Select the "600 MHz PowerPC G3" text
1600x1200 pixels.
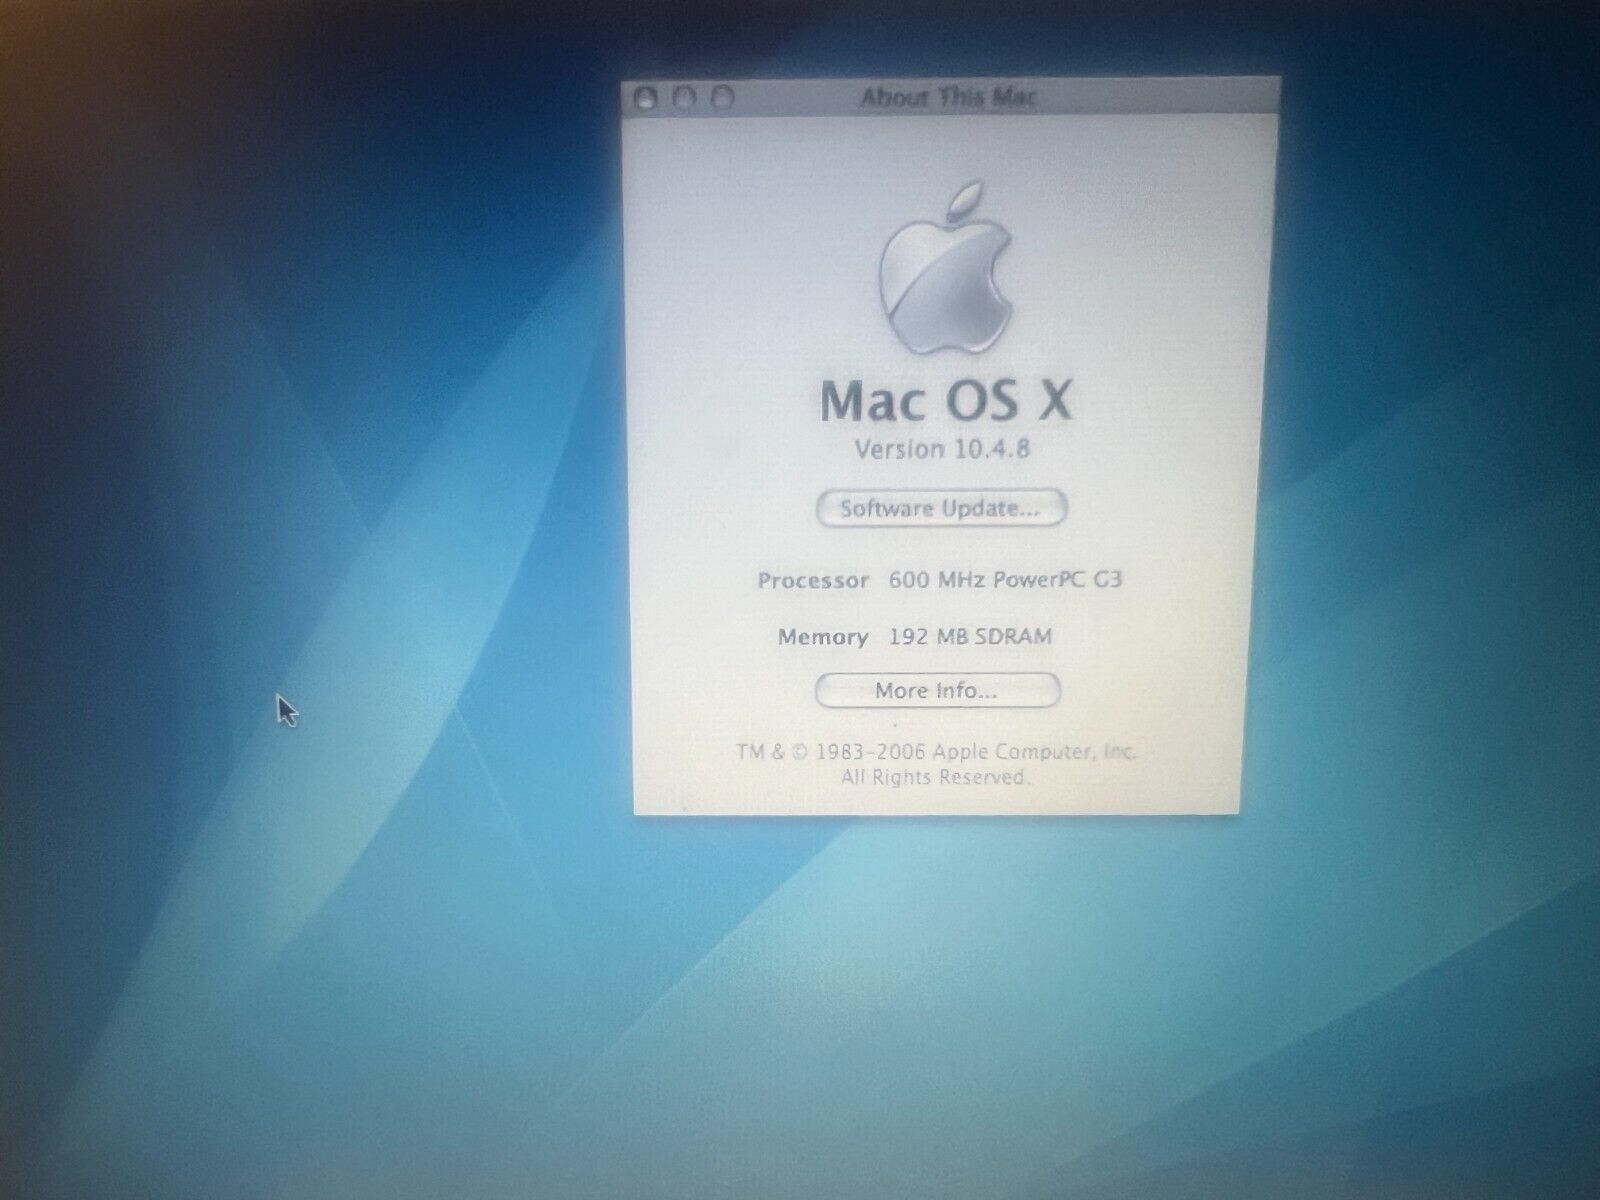1005,580
